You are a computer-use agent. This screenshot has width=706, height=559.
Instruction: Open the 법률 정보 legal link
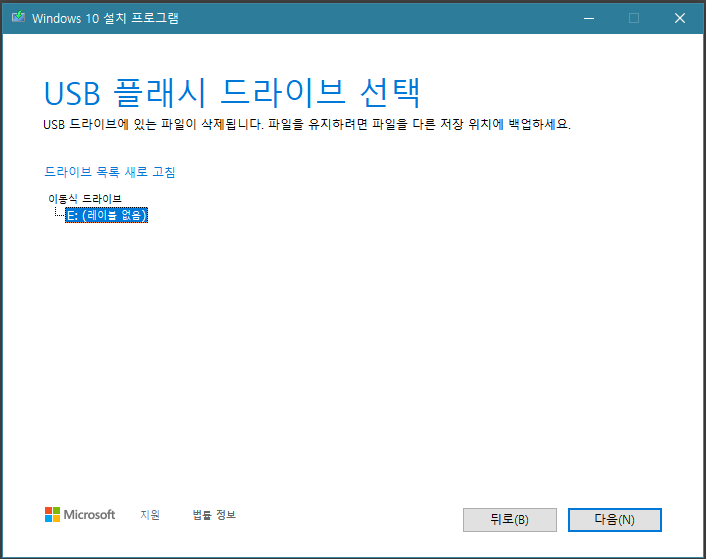(214, 514)
